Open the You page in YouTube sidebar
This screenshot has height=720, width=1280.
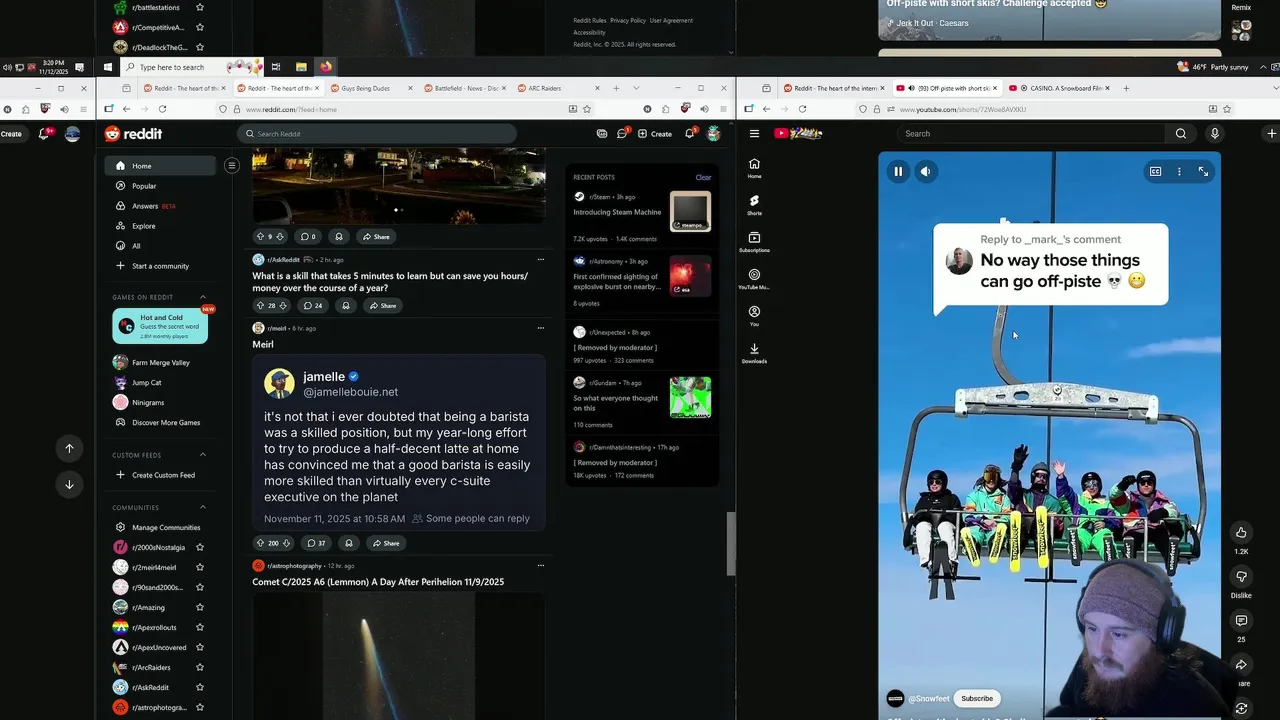(x=754, y=316)
